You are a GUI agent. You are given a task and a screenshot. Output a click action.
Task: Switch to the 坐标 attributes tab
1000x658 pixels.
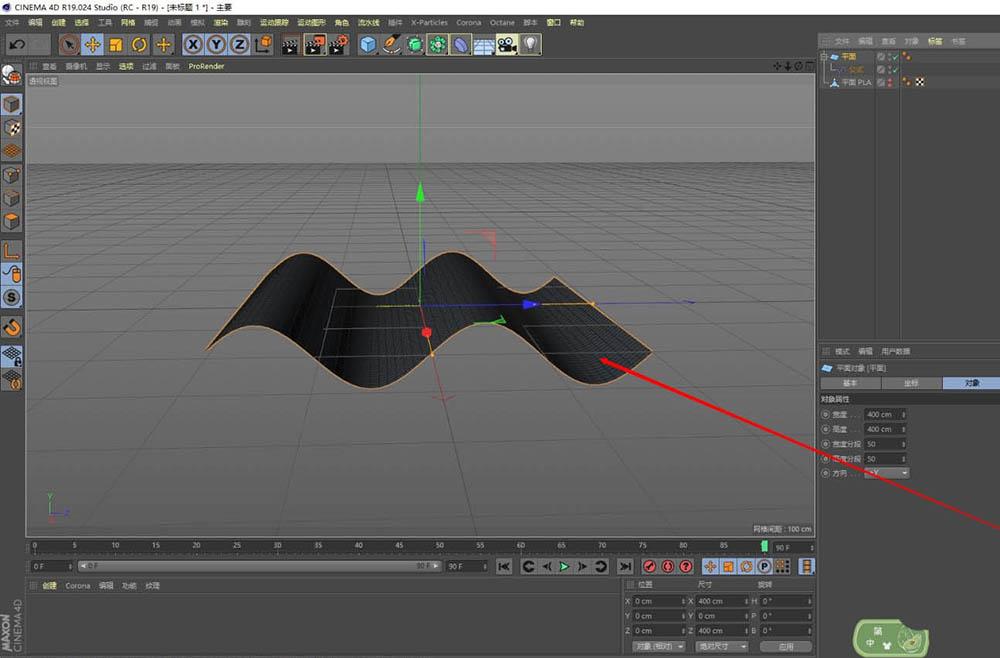click(910, 383)
